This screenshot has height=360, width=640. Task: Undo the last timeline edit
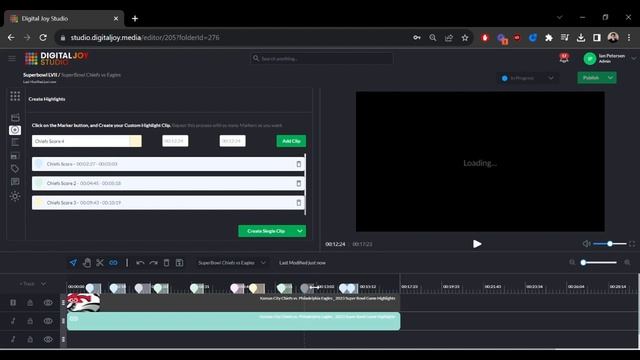click(x=140, y=263)
